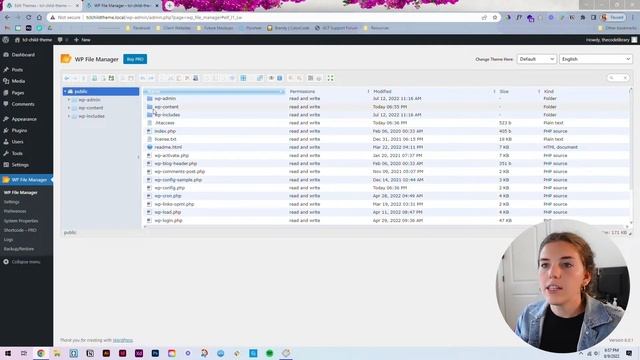Click the select all grid toolbar icon
Viewport: 640px width, 360px height.
coord(243,78)
